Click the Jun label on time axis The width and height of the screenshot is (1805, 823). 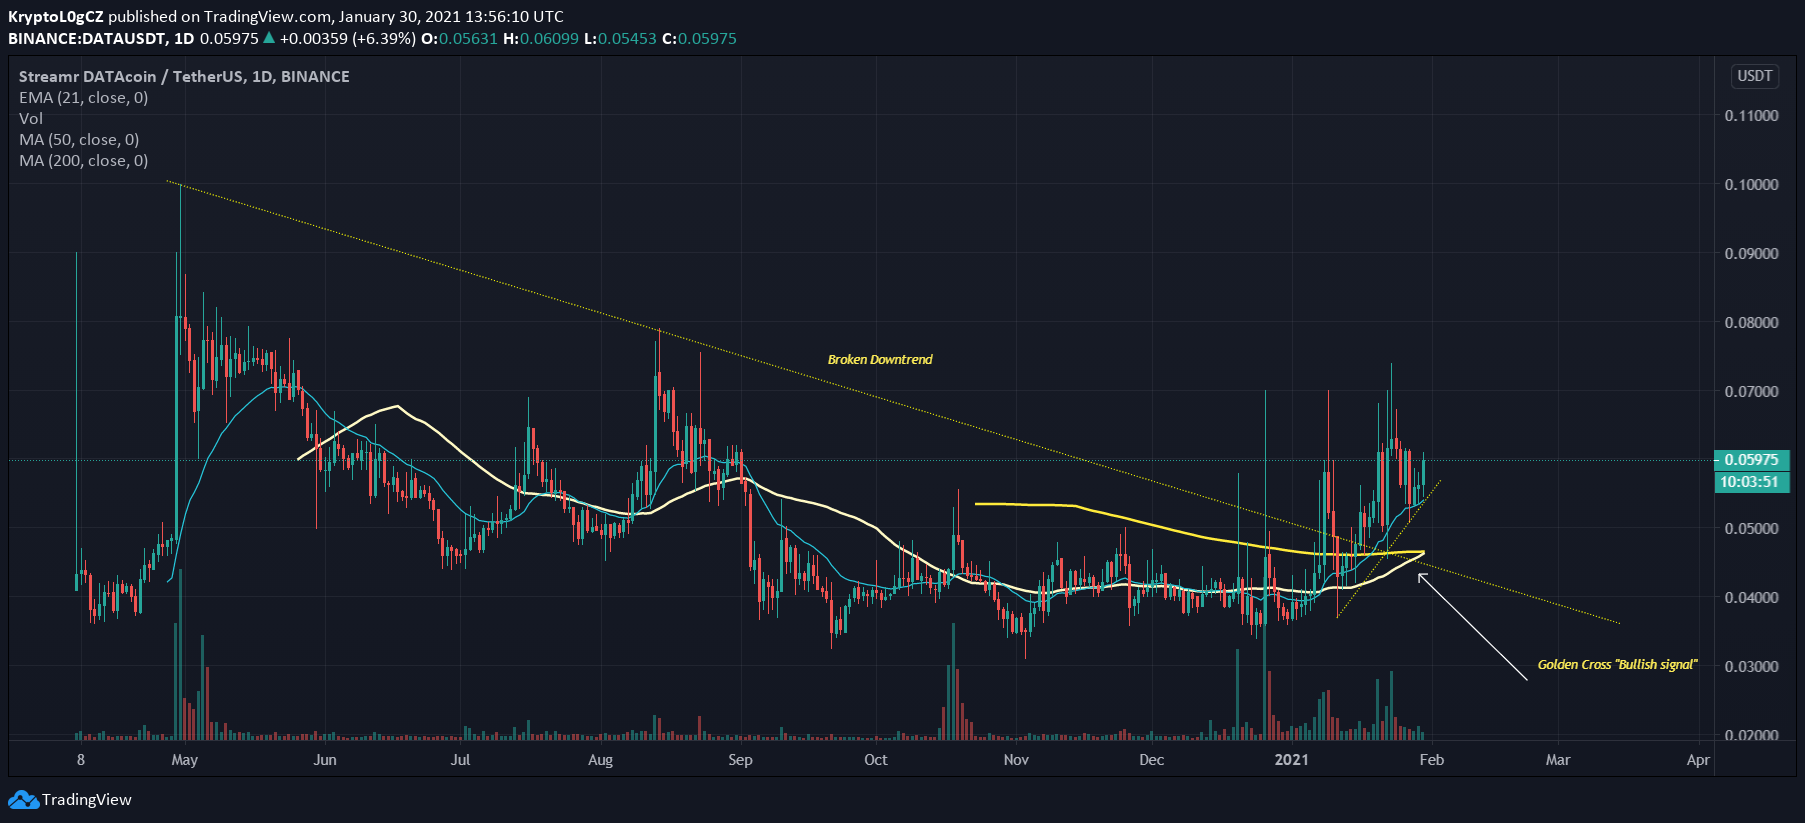click(325, 760)
